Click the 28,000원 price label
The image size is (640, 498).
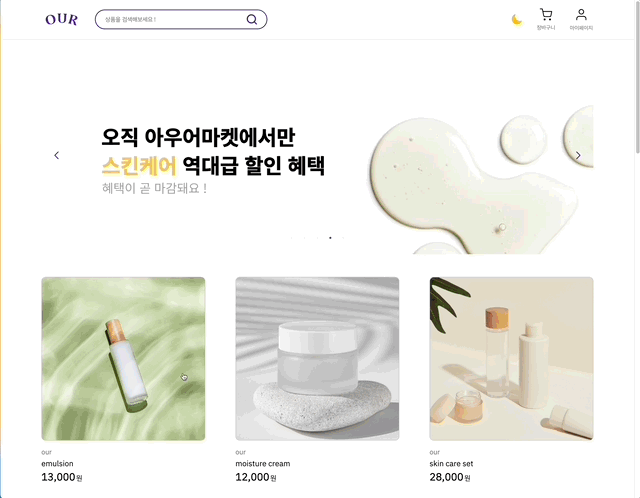coord(450,477)
